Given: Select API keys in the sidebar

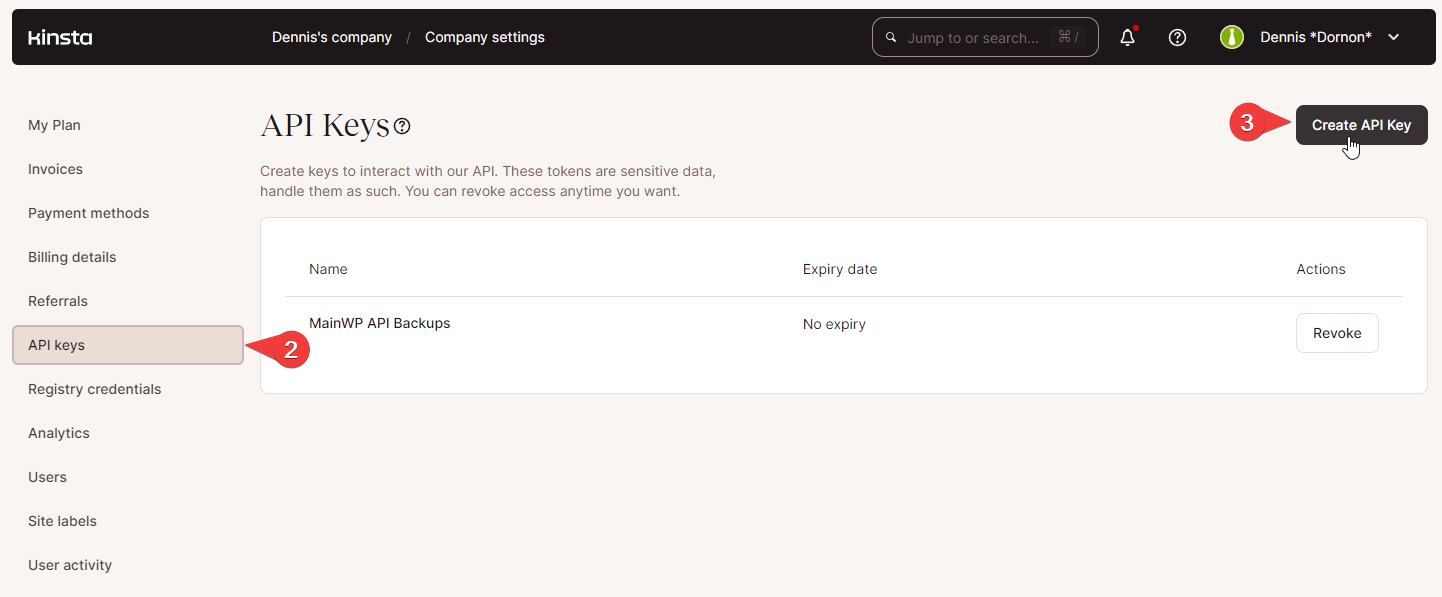Looking at the screenshot, I should (x=128, y=345).
